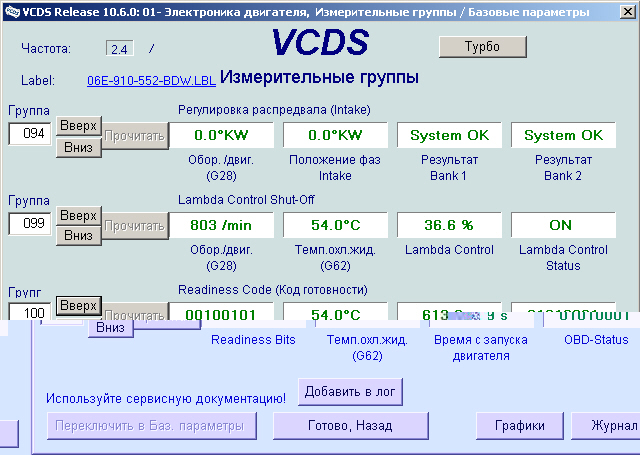Open Графики graphs button
640x455 pixels.
click(x=520, y=426)
